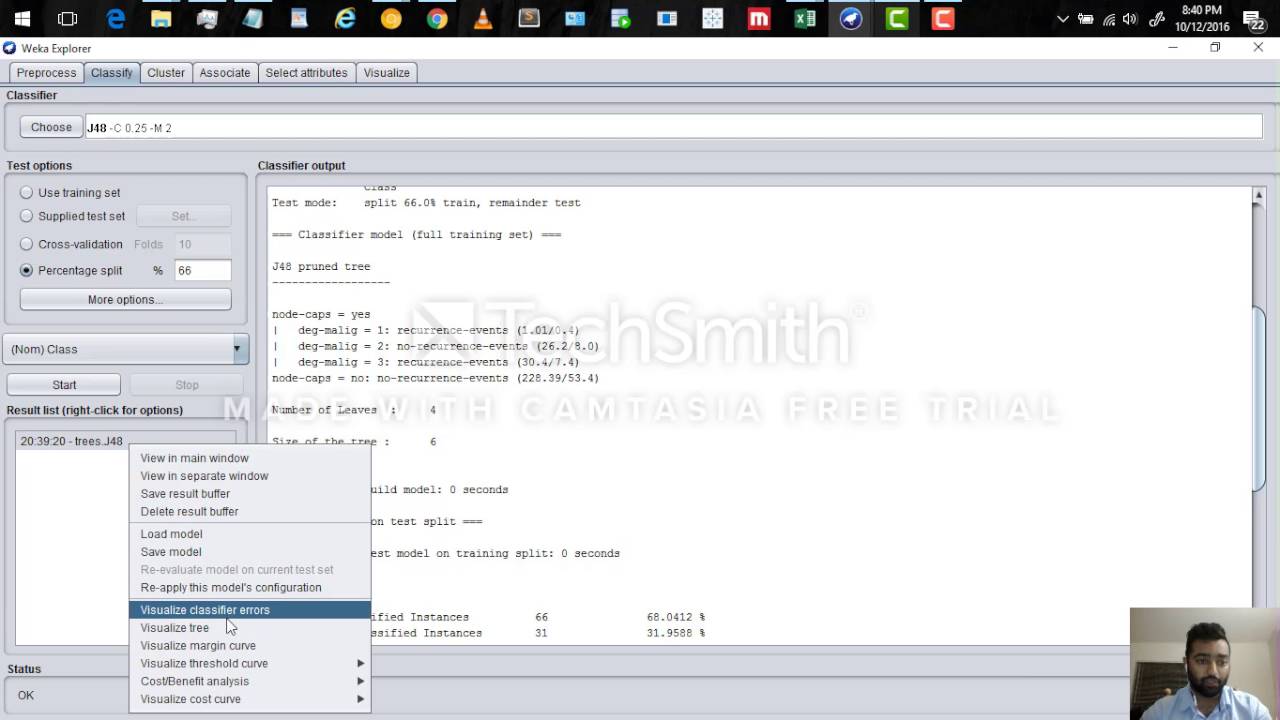
Task: Open the Action Center notifications icon
Action: click(1253, 19)
